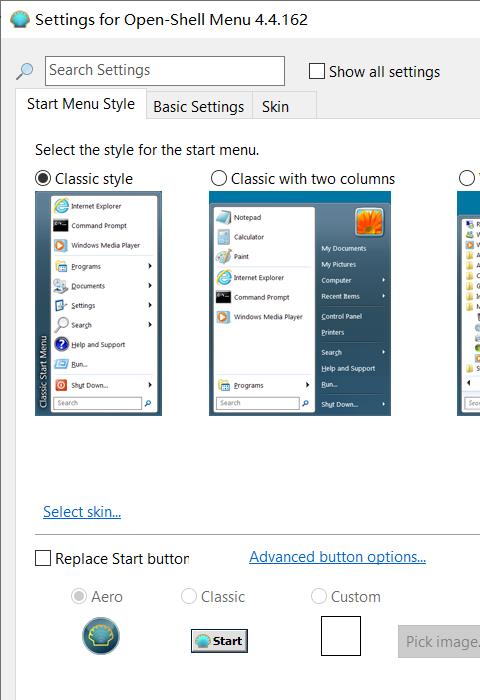
Task: Open the Skin tab
Action: pyautogui.click(x=284, y=107)
